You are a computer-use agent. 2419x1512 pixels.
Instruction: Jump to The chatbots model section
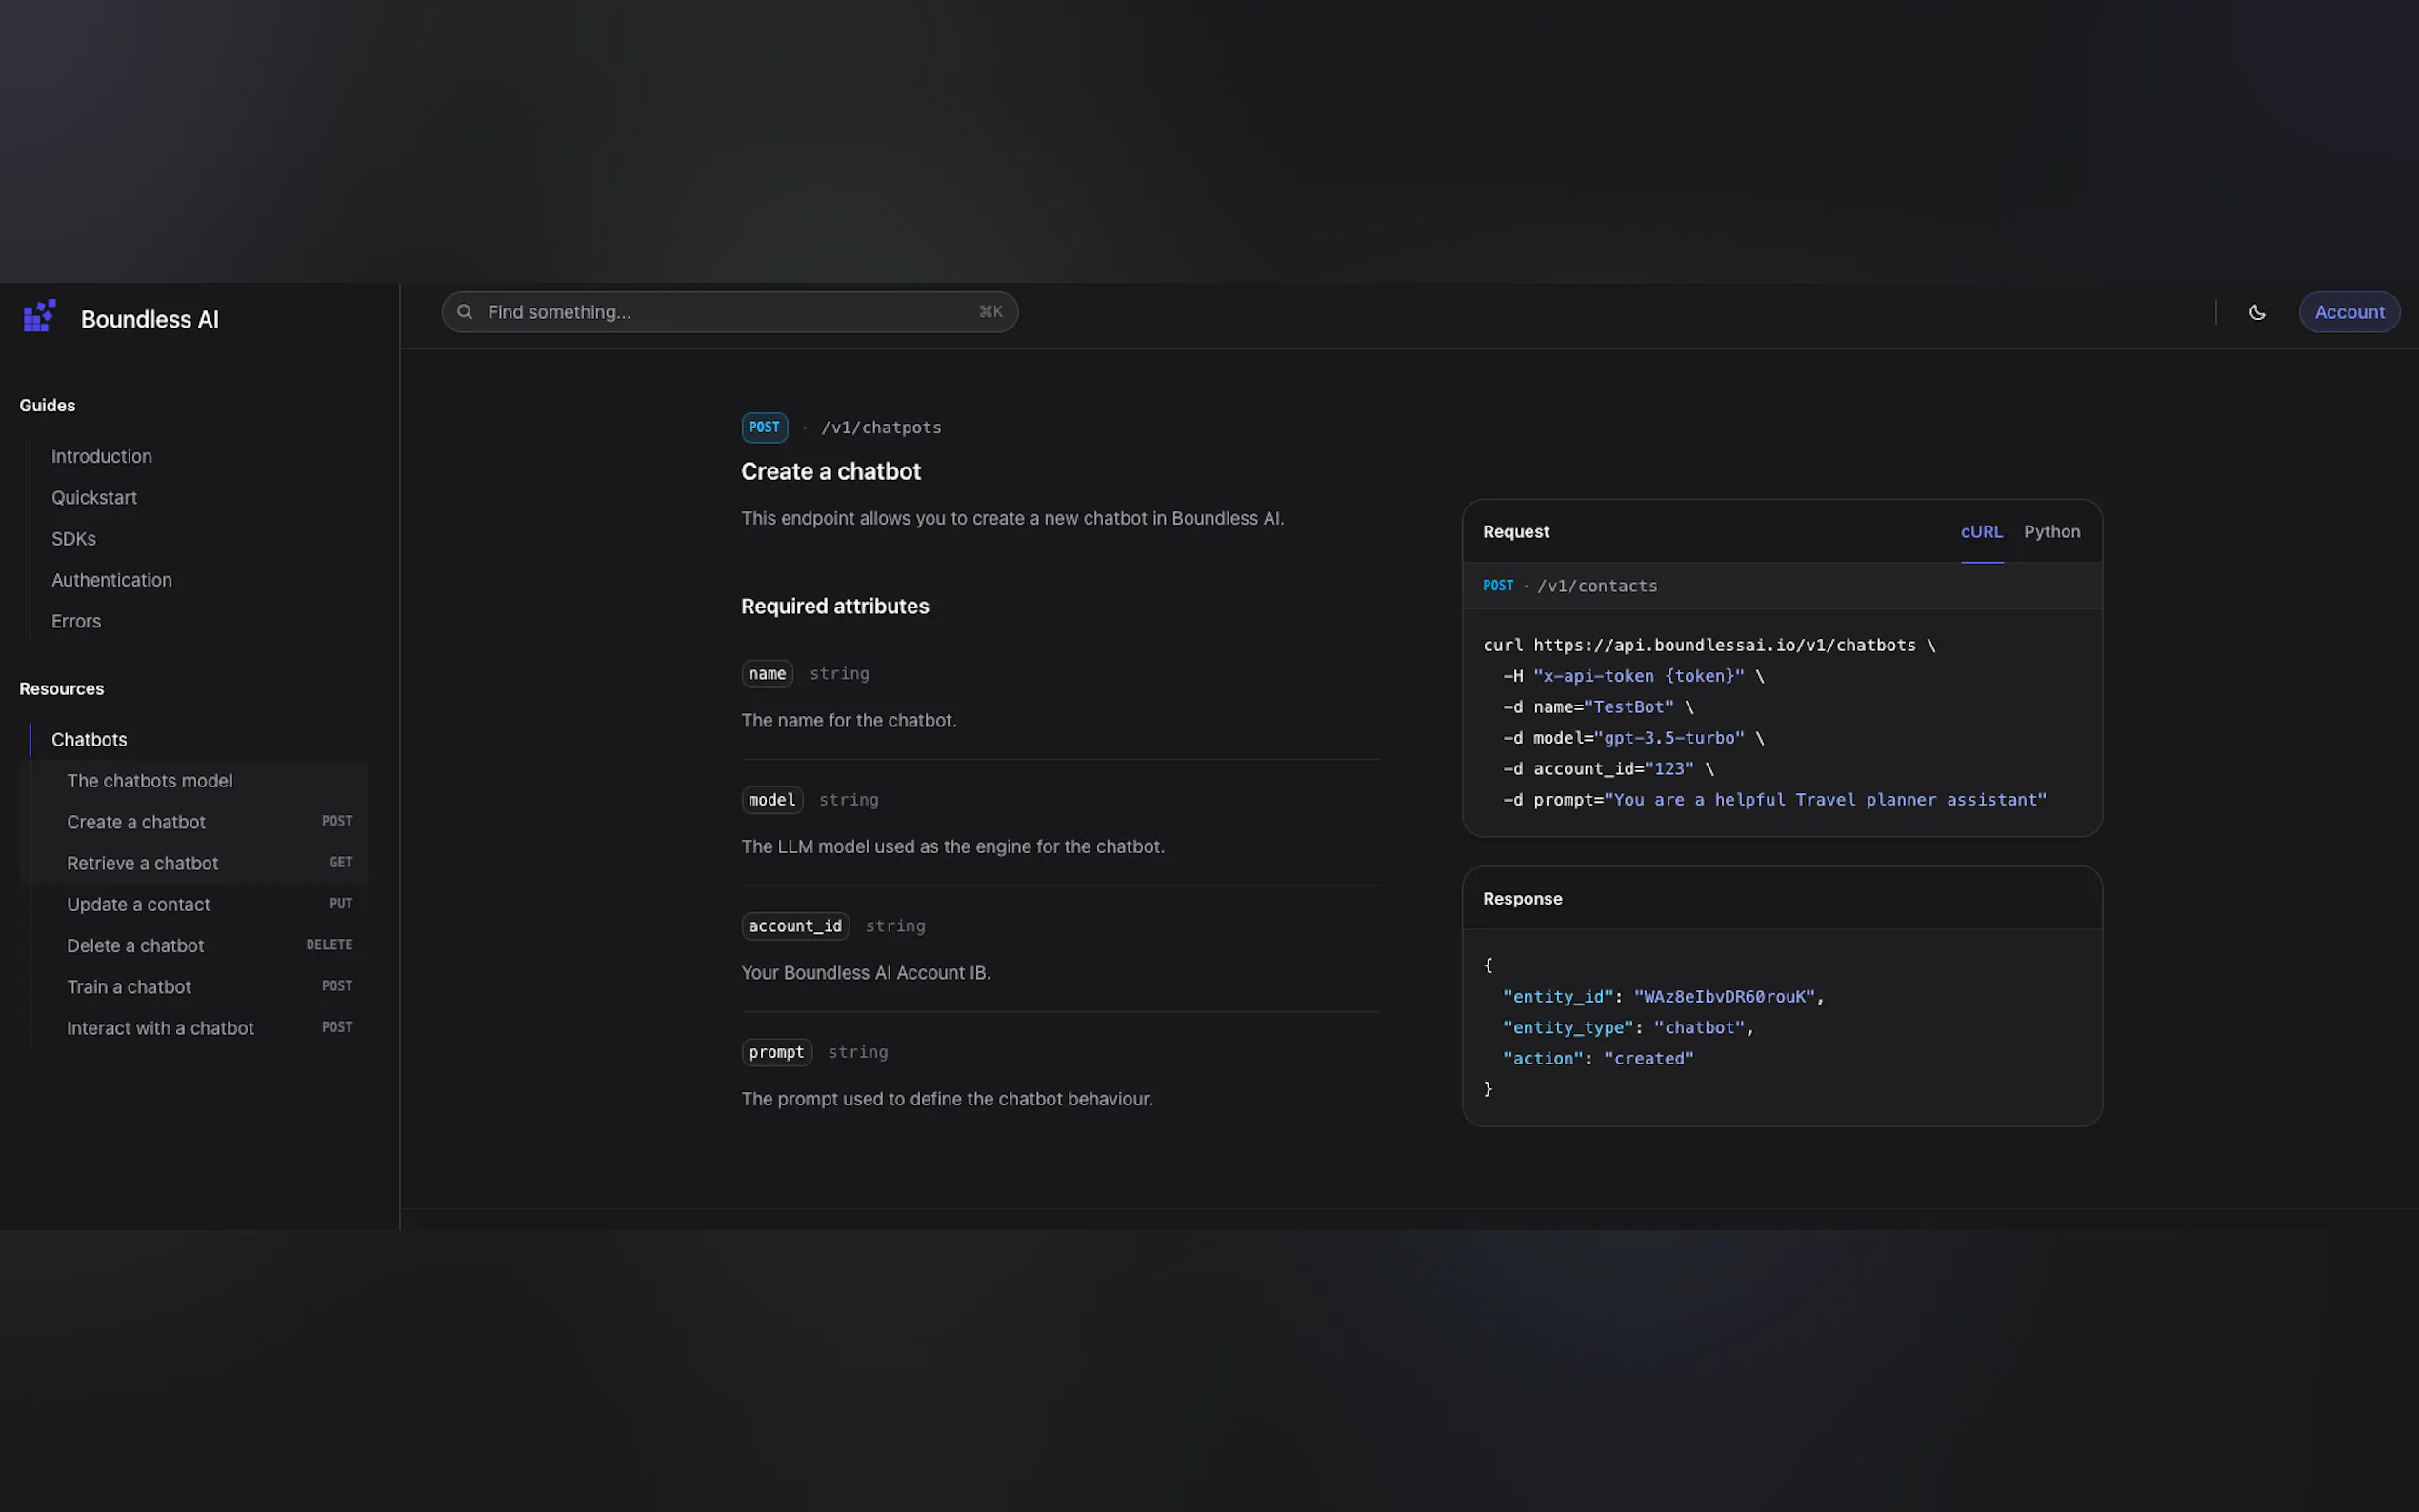click(x=149, y=781)
